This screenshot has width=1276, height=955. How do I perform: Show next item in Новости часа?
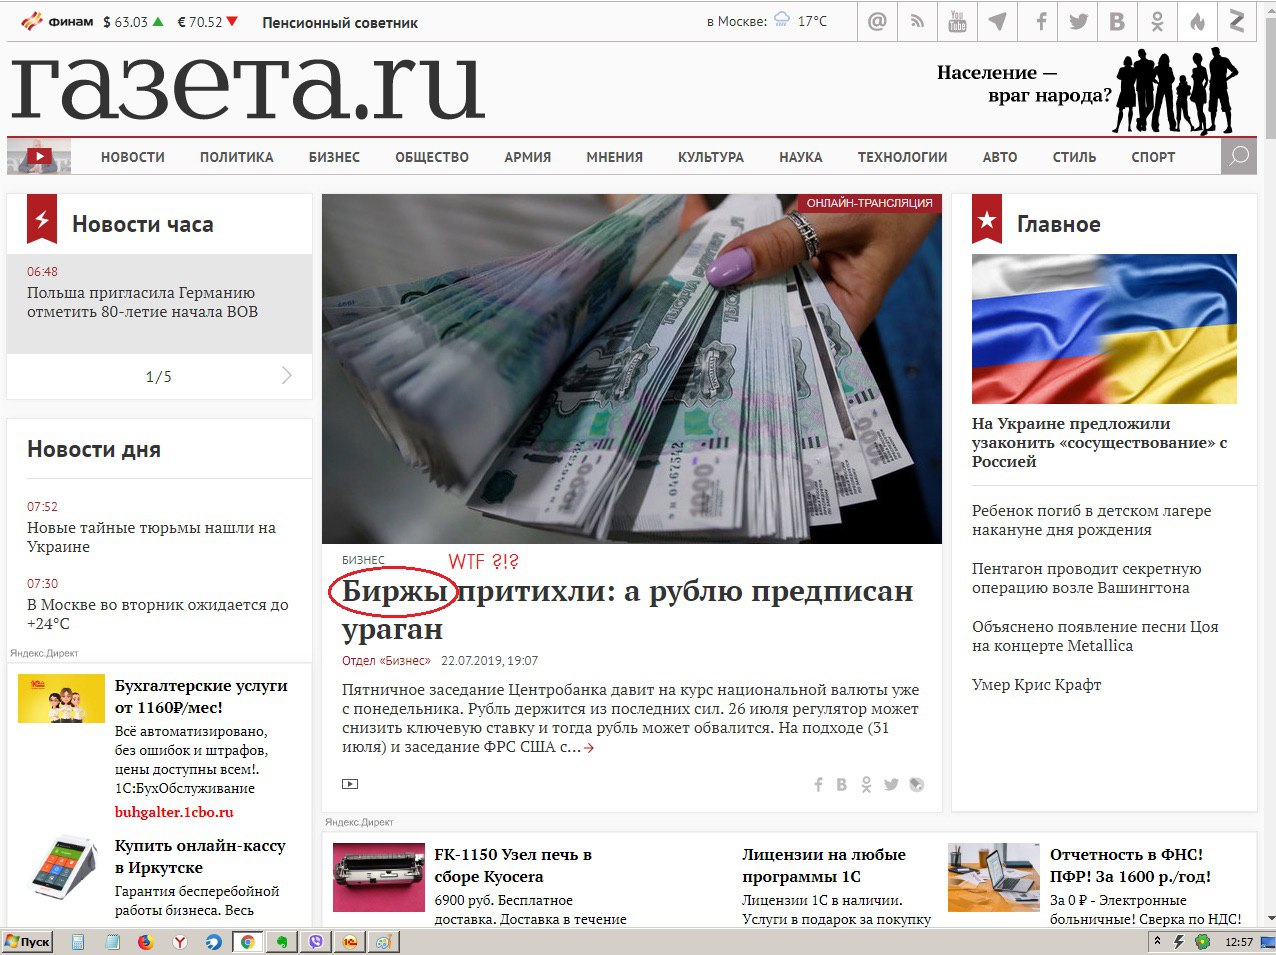click(287, 376)
